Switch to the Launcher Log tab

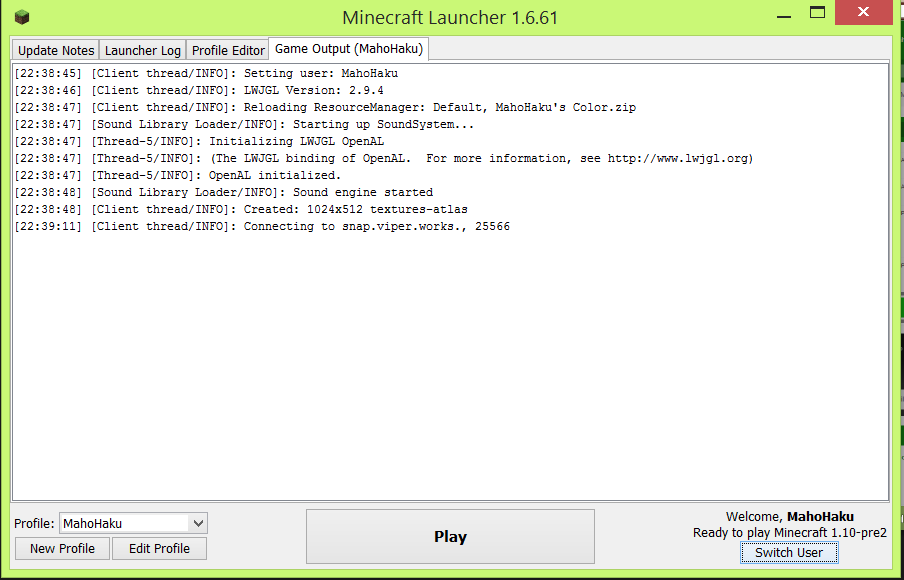pos(142,50)
